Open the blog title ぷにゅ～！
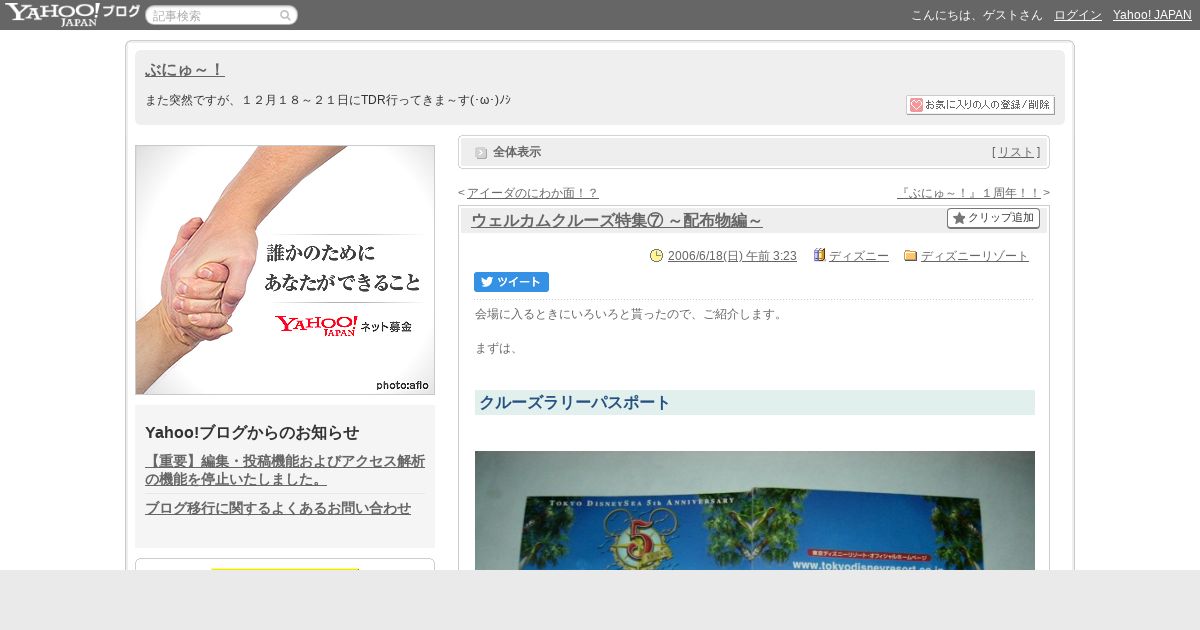The width and height of the screenshot is (1200, 630). pos(185,70)
